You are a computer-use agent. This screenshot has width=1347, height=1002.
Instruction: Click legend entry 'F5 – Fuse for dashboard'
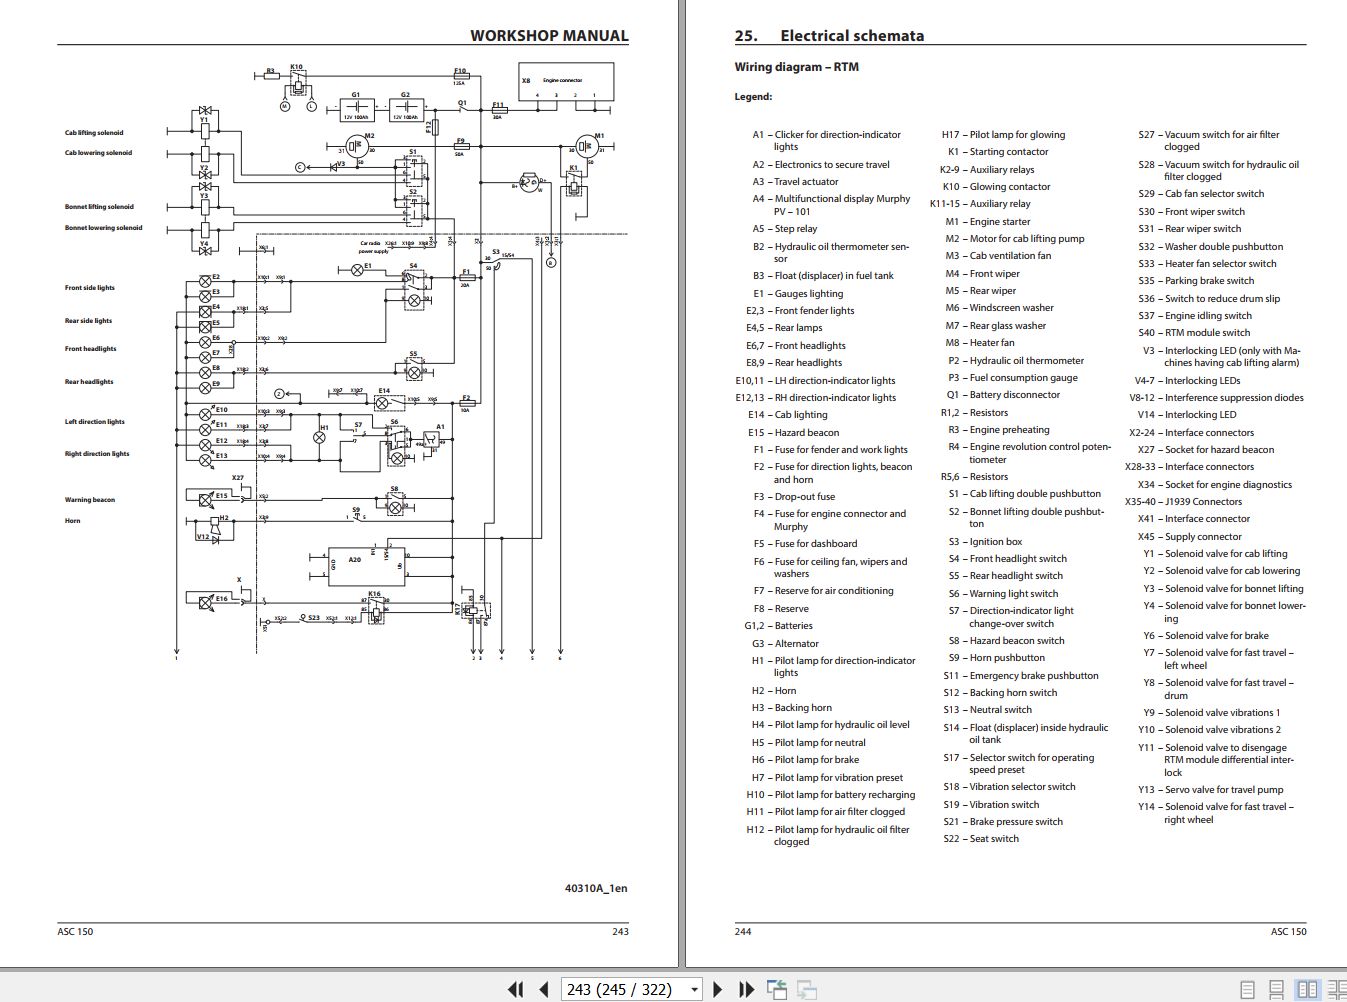(x=805, y=544)
